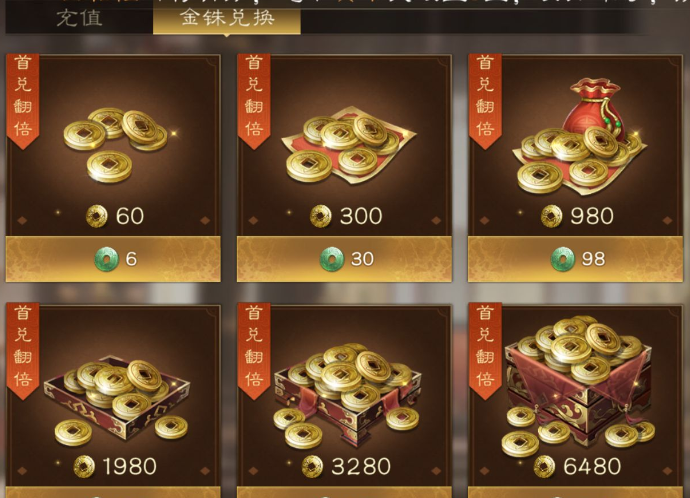Image resolution: width=690 pixels, height=498 pixels.
Task: Buy the 980 gold coins for 98 jade
Action: (x=575, y=259)
